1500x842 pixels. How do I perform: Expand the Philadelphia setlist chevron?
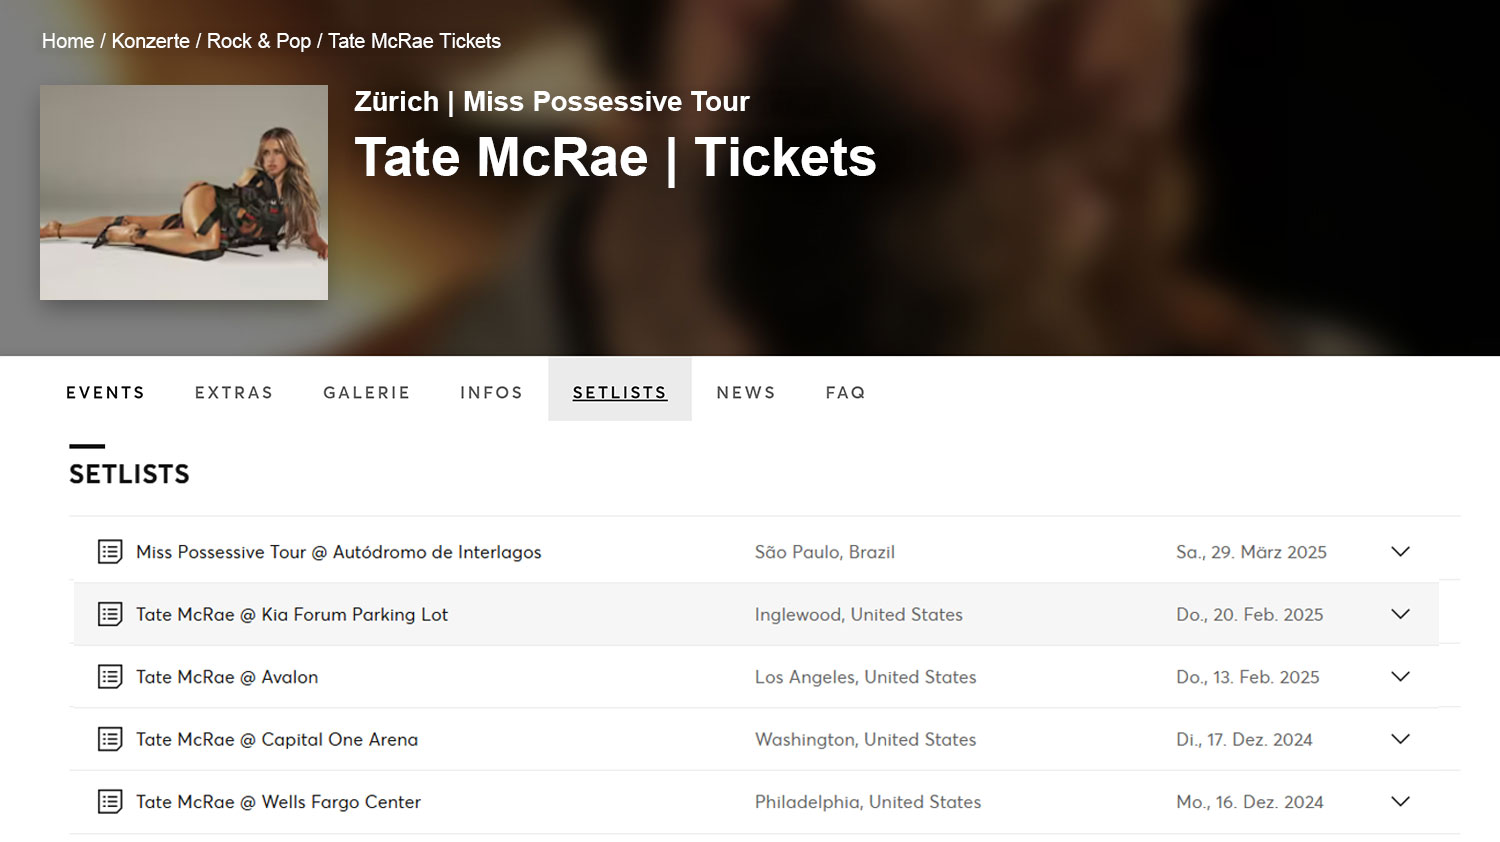point(1400,801)
